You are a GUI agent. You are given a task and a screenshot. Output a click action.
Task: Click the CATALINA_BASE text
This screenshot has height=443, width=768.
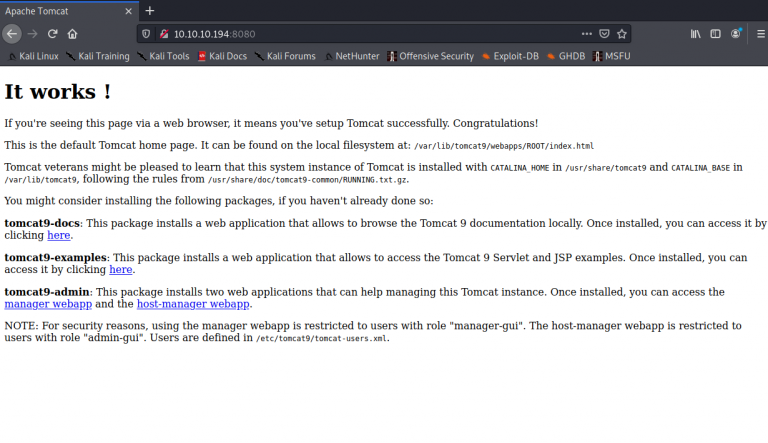700,168
